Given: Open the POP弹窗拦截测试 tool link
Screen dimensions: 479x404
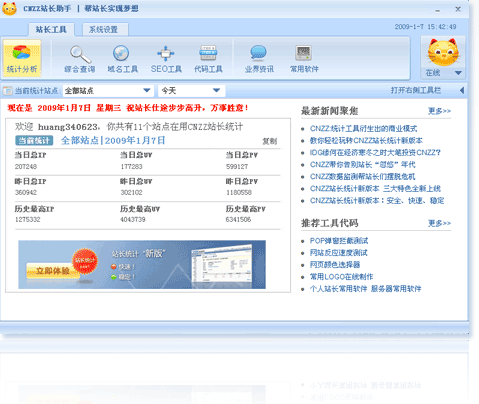Looking at the screenshot, I should point(339,241).
